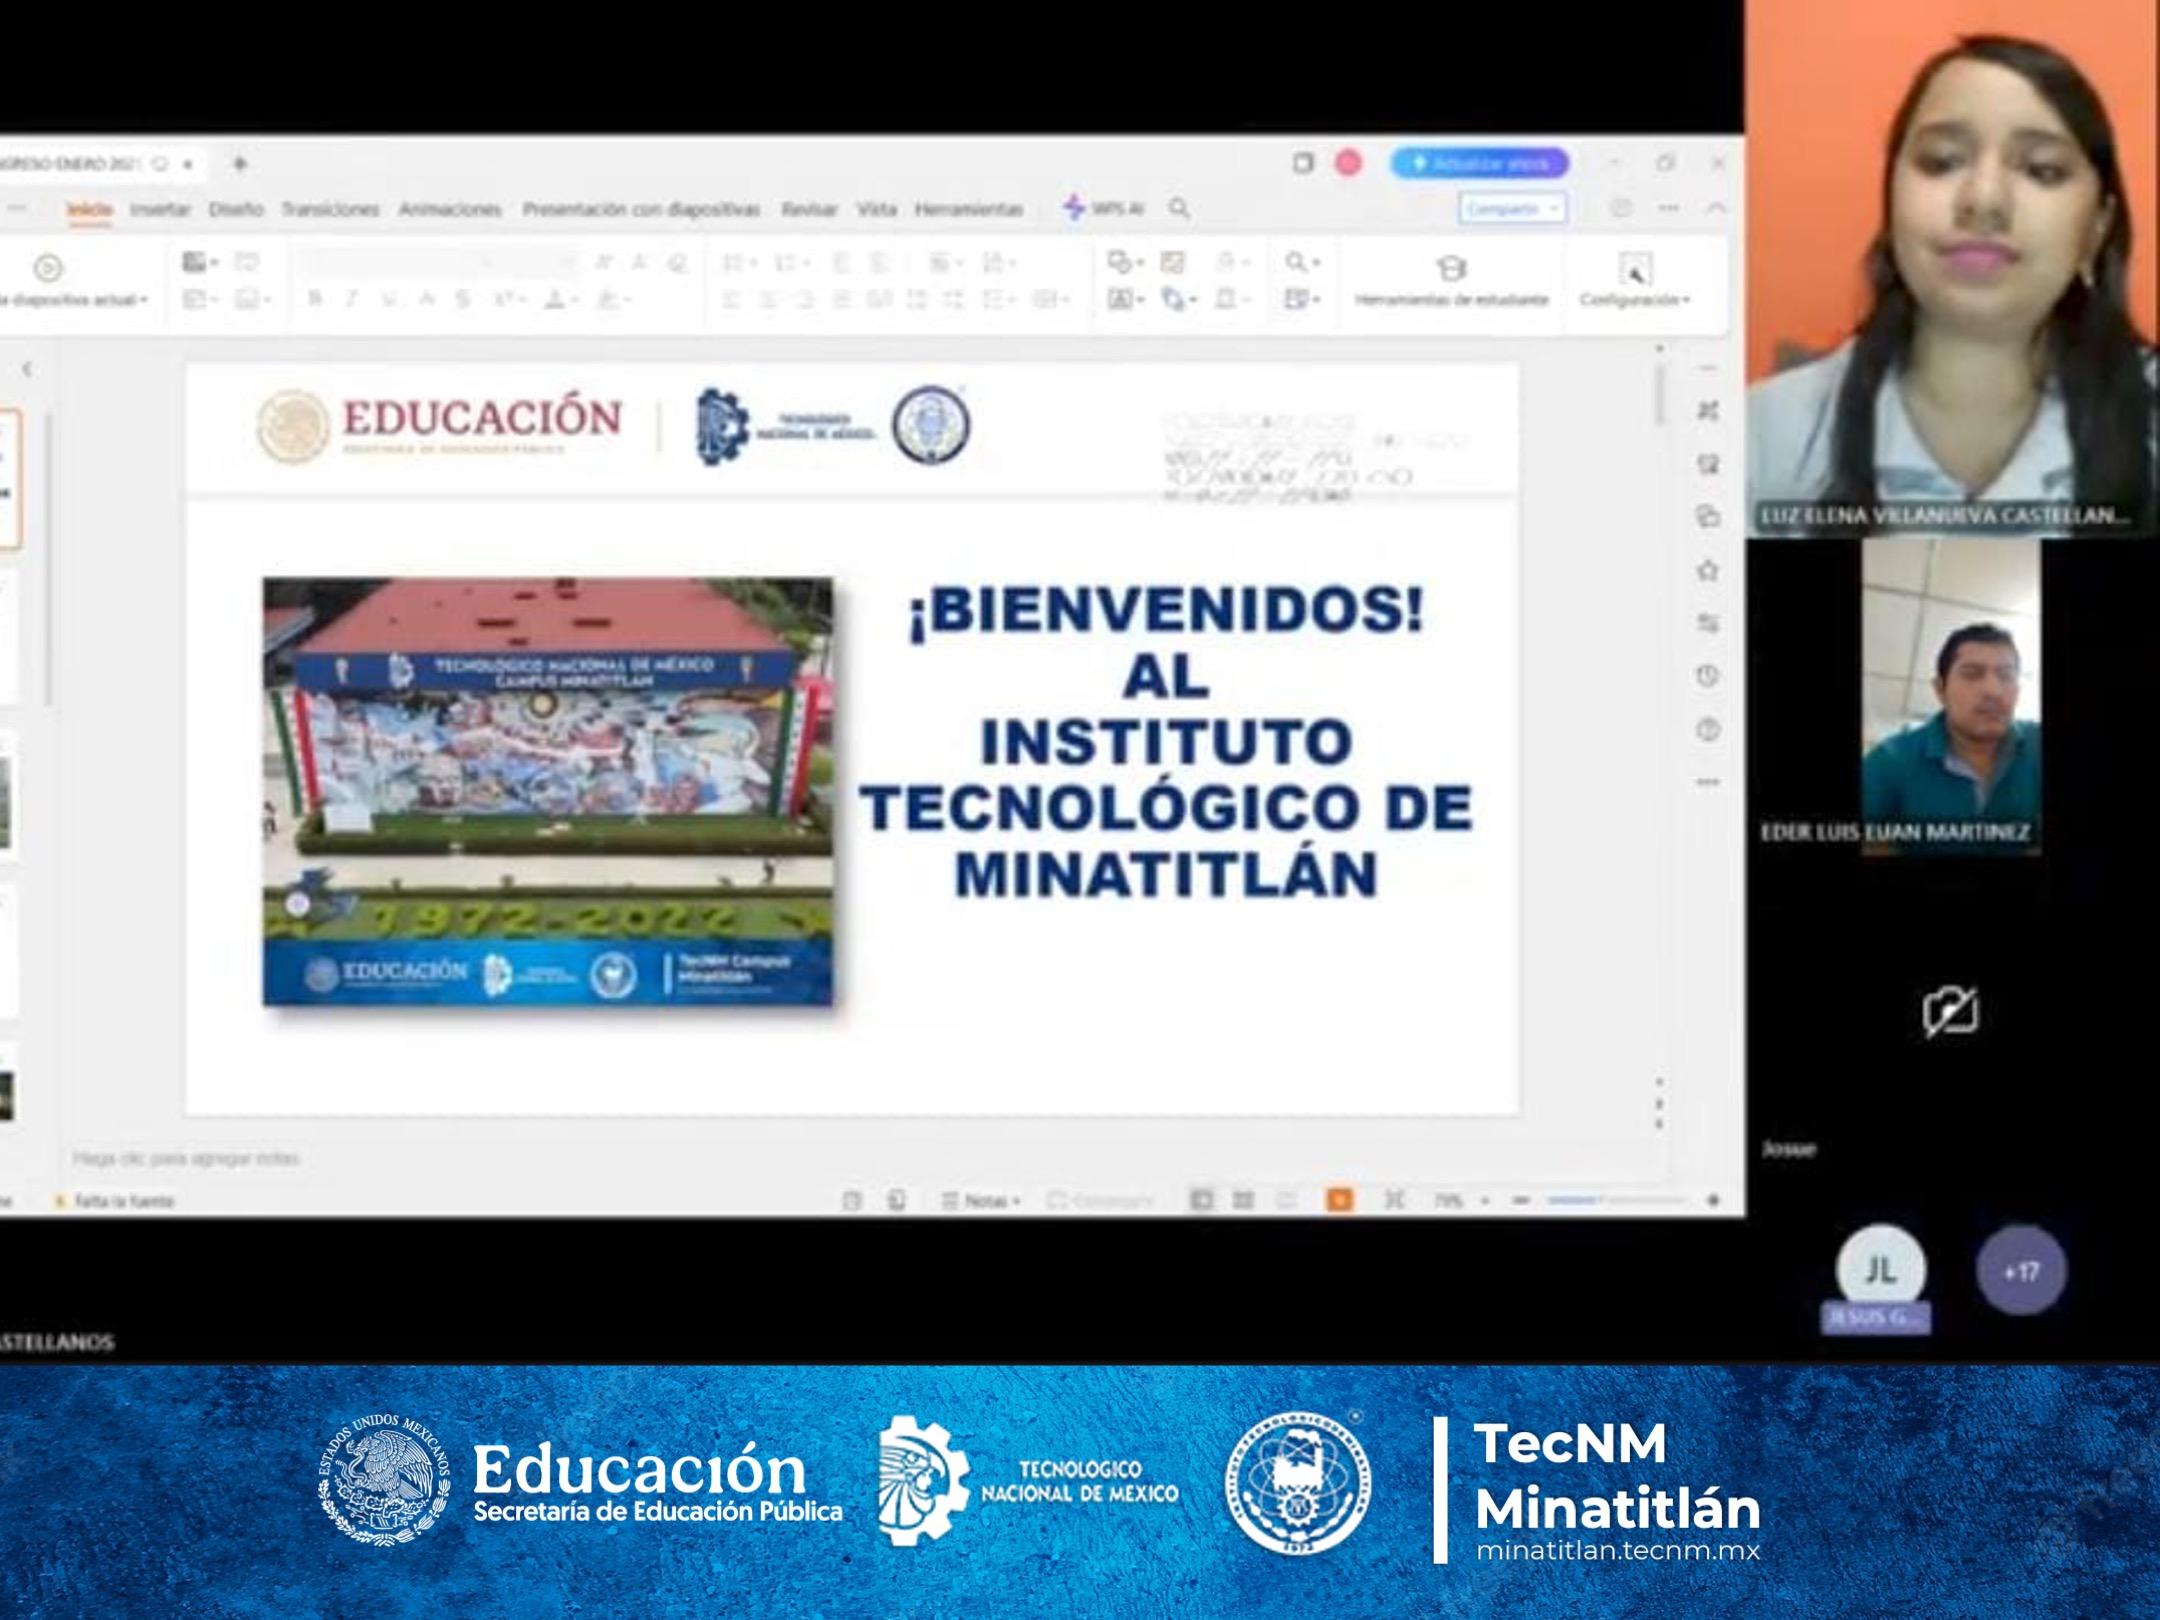Select the campus mural photo on slide
The height and width of the screenshot is (1620, 2160).
tap(548, 791)
